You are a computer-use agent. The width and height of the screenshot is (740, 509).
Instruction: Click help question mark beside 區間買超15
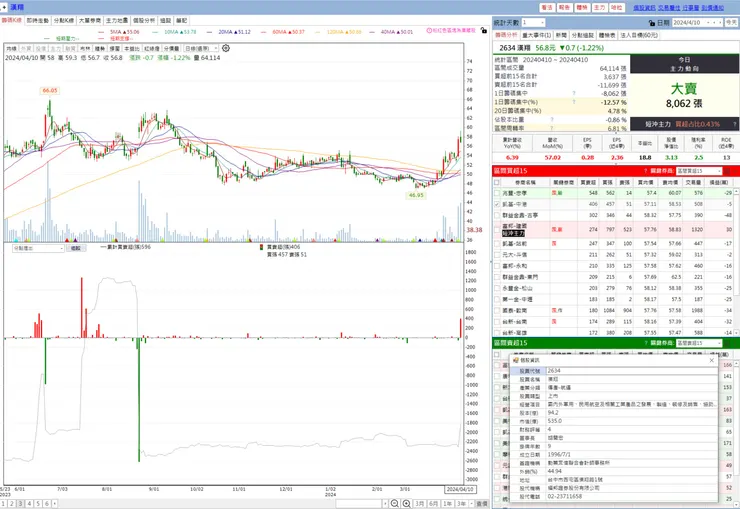point(645,171)
